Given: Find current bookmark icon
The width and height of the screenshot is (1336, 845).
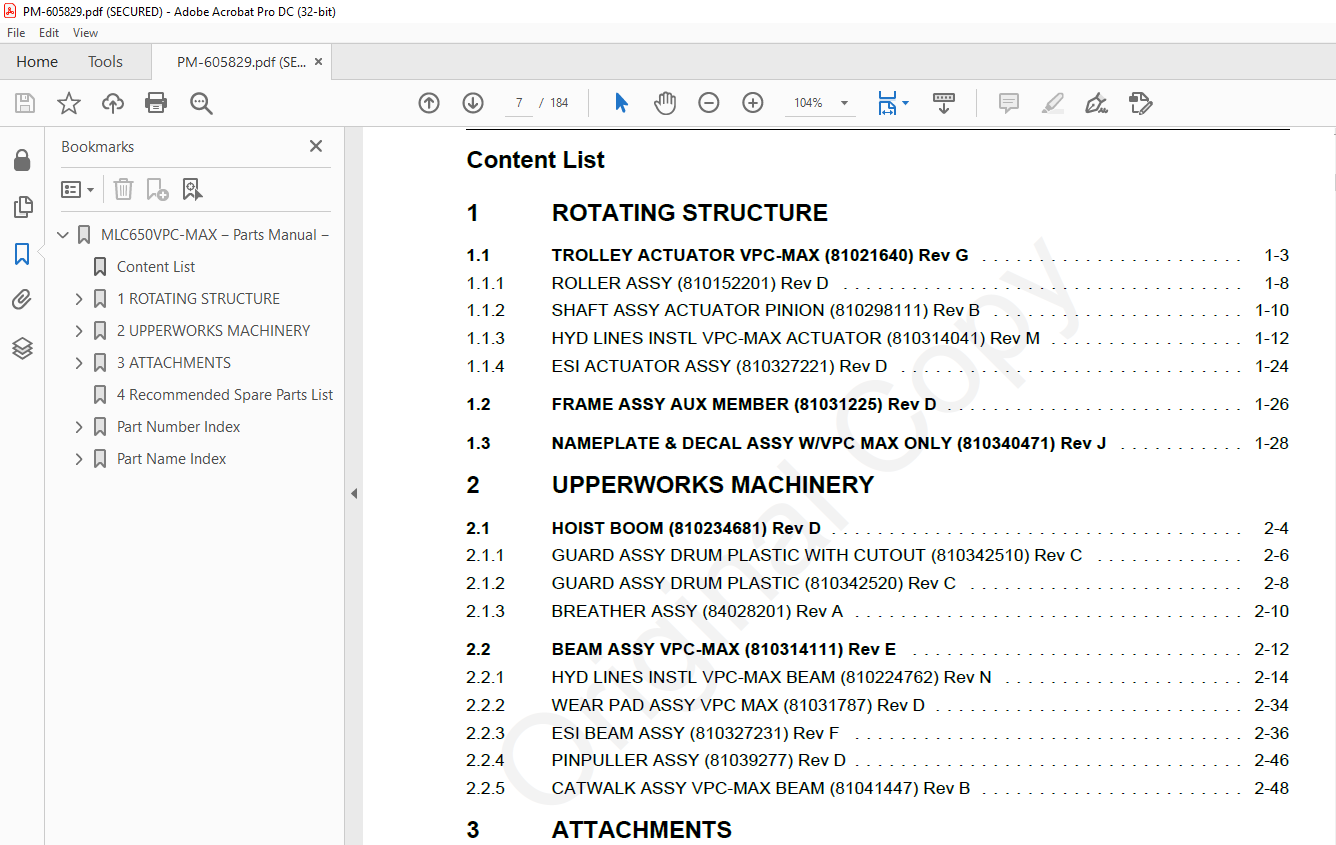Looking at the screenshot, I should (x=192, y=189).
